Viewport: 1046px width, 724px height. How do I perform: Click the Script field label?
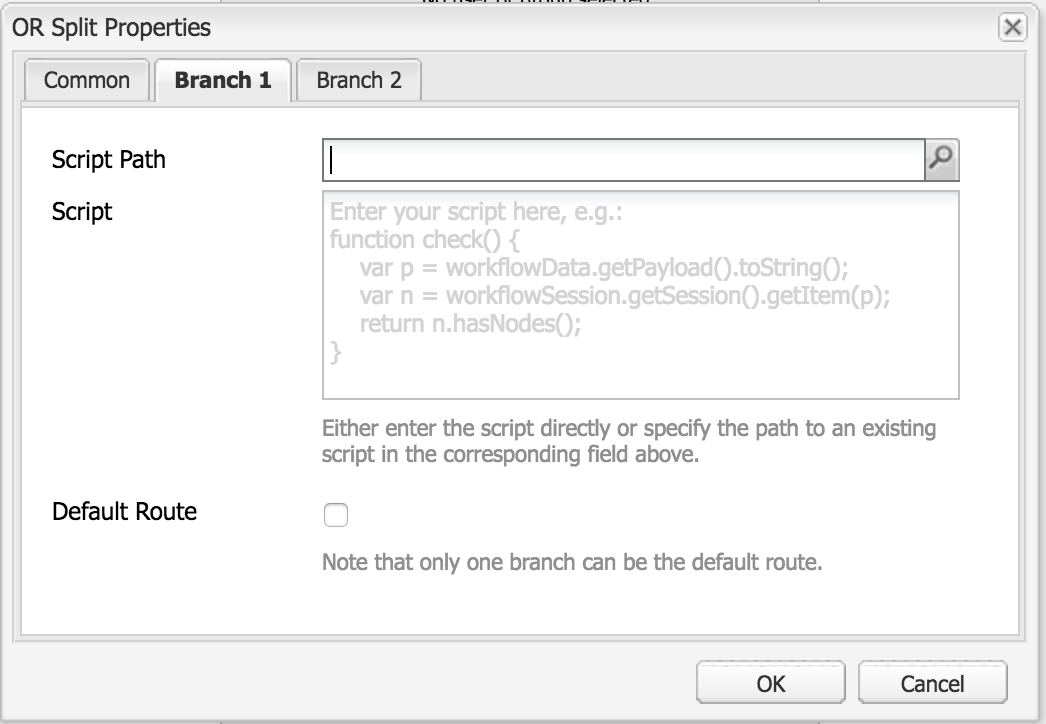82,212
